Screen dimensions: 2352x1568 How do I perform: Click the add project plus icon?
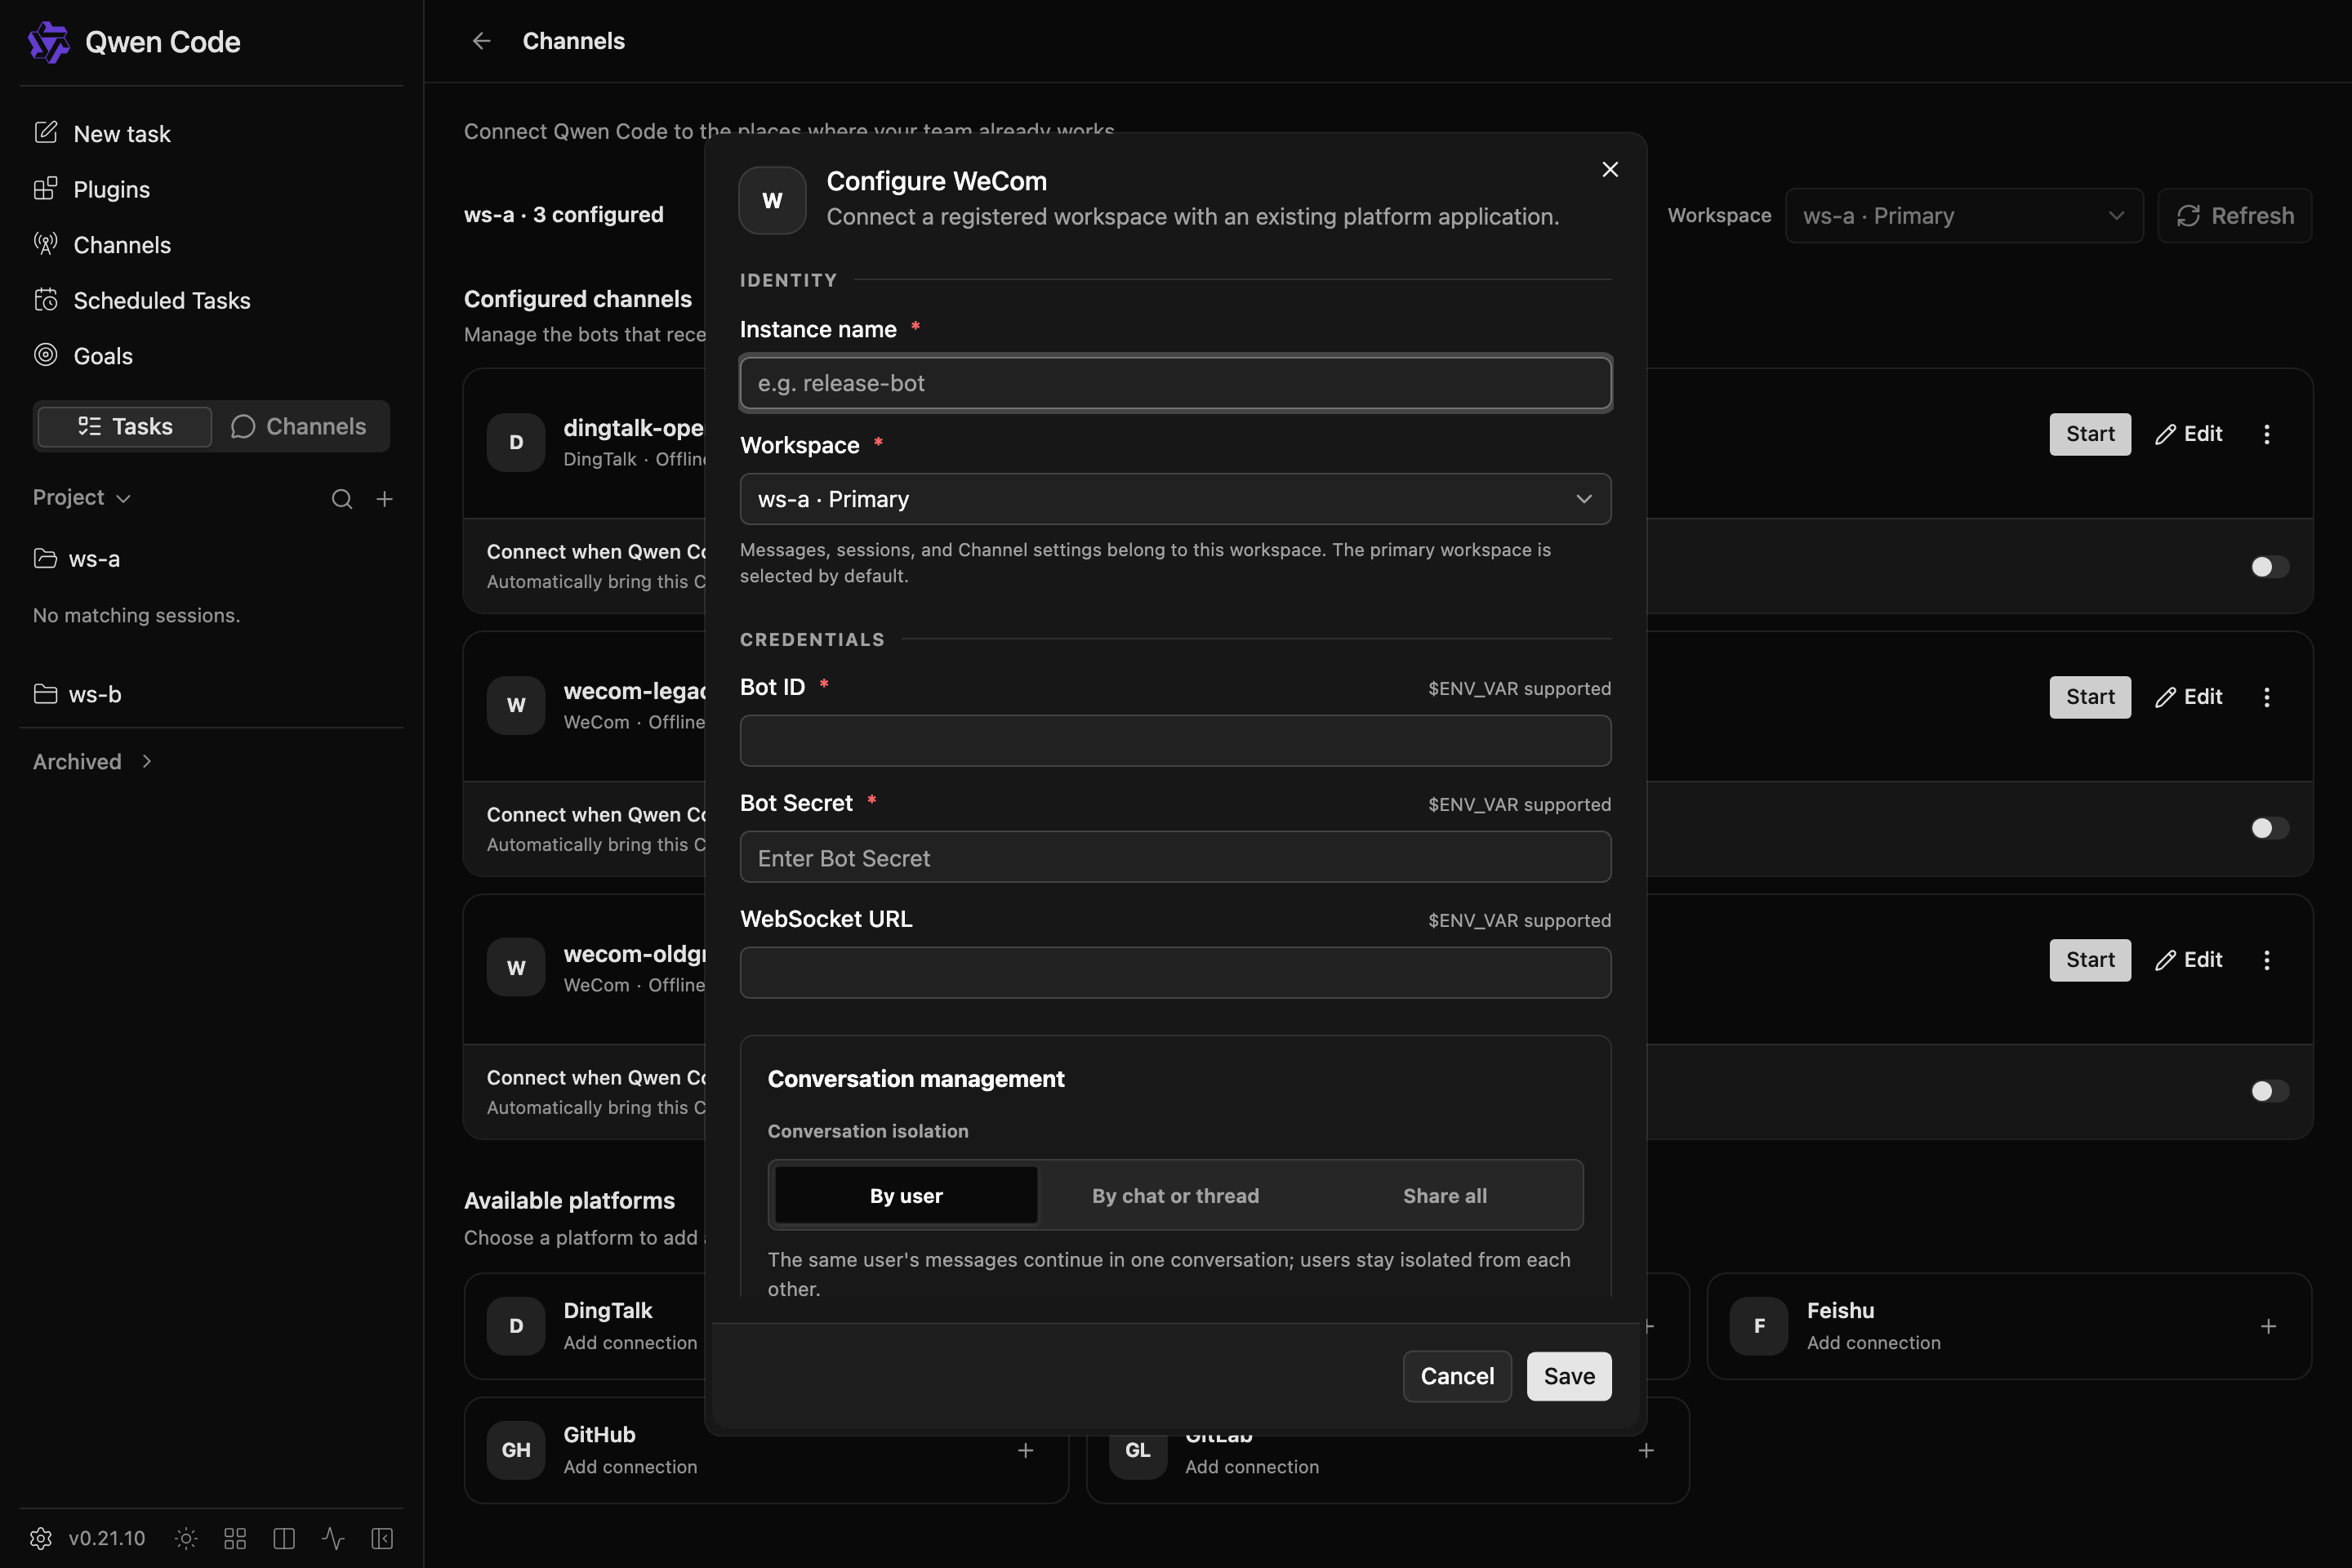click(384, 499)
